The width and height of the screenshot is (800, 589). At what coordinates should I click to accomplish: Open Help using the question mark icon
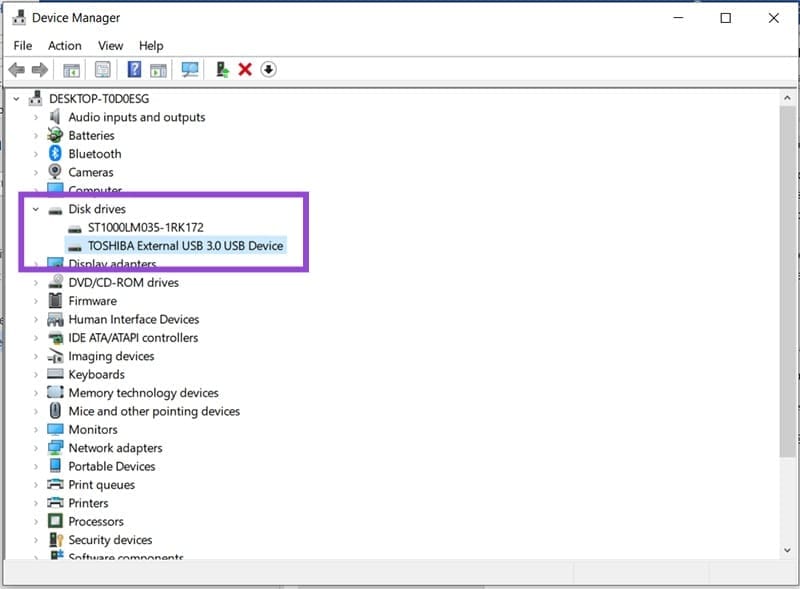point(135,69)
